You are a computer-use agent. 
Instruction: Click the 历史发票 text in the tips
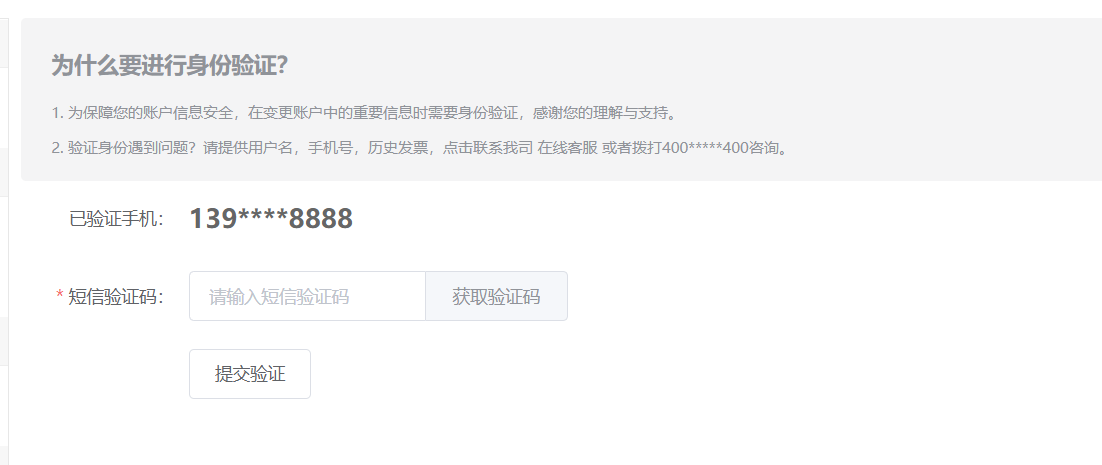click(x=396, y=149)
